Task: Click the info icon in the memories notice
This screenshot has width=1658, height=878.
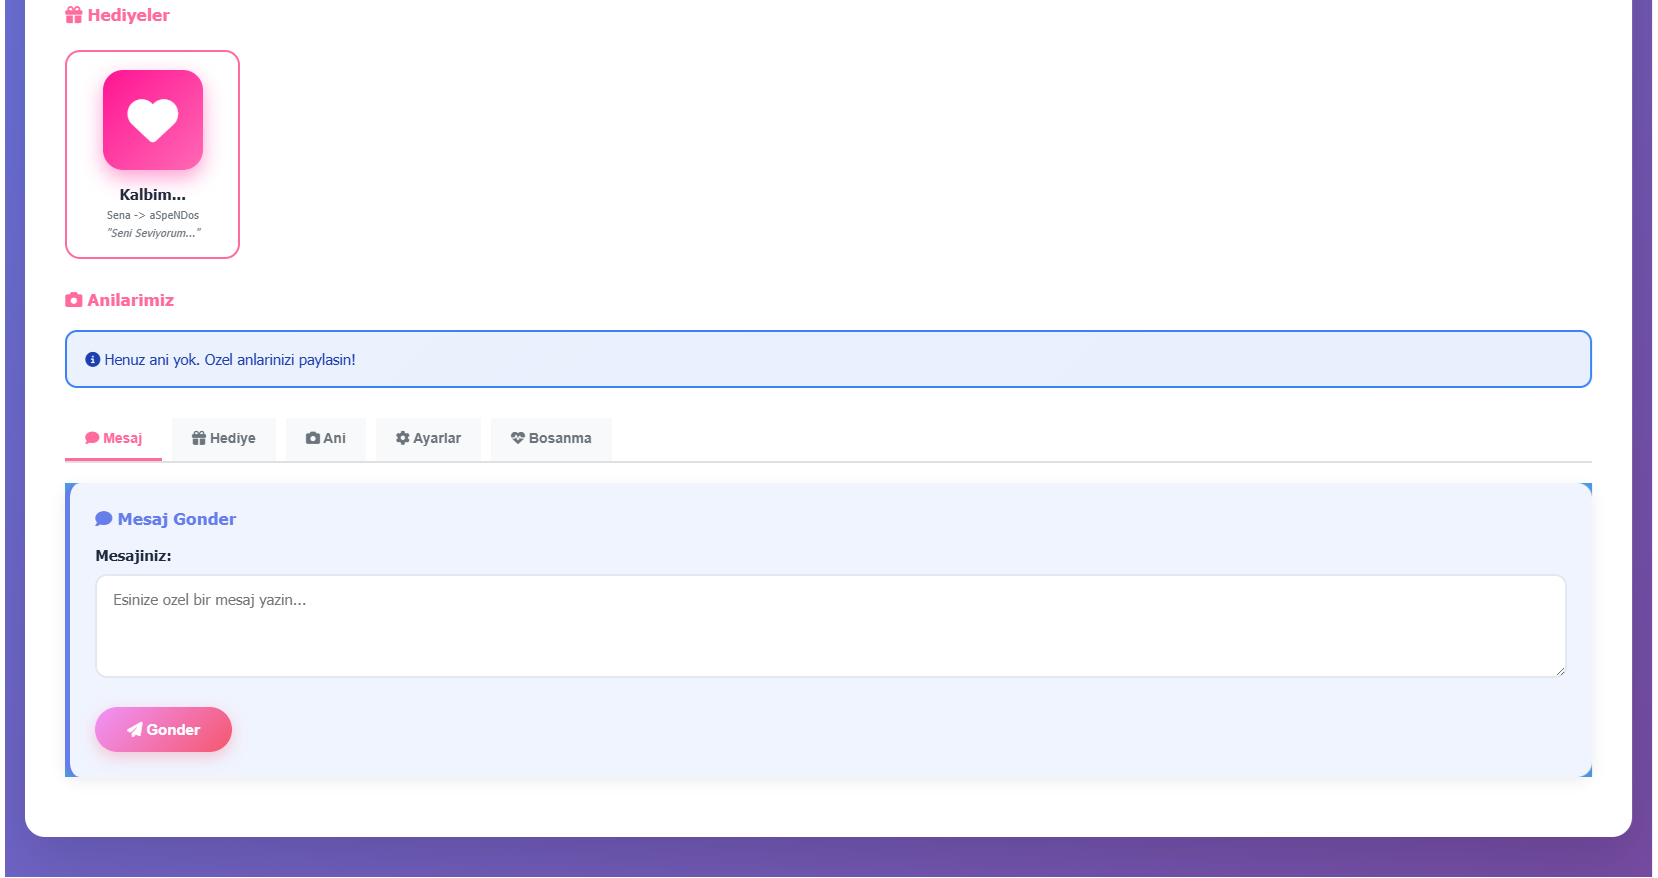Action: (x=93, y=360)
